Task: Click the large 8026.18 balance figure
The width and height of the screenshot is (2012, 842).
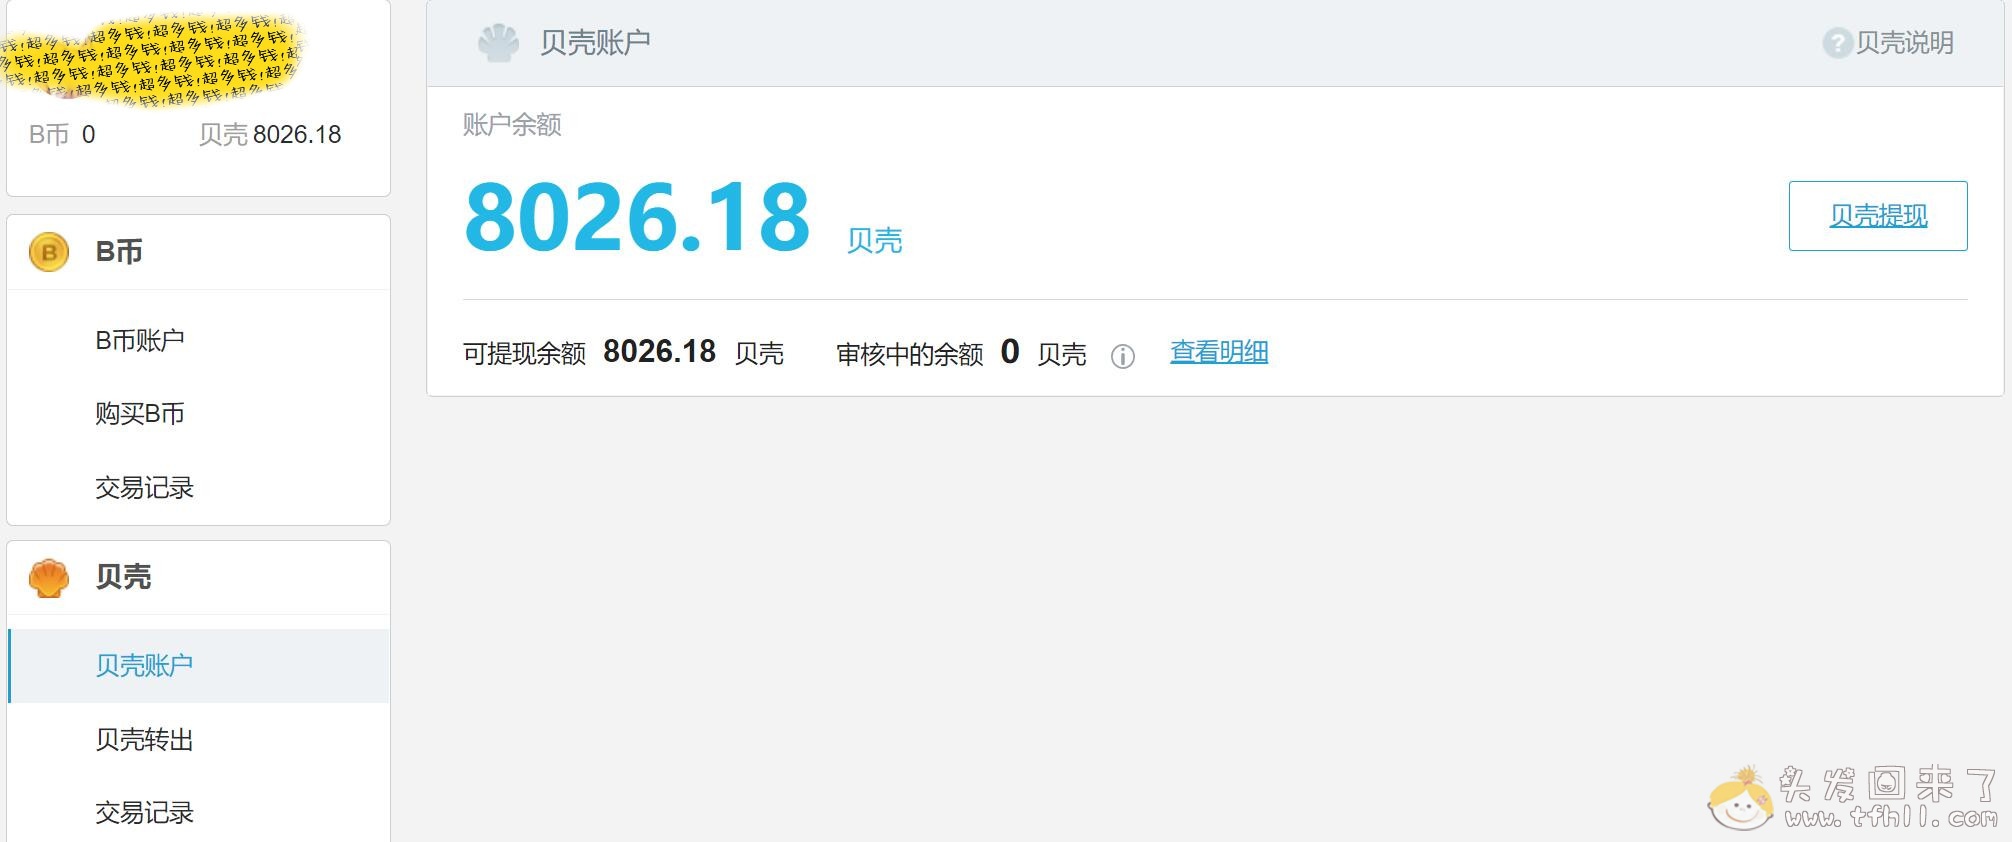Action: click(638, 216)
